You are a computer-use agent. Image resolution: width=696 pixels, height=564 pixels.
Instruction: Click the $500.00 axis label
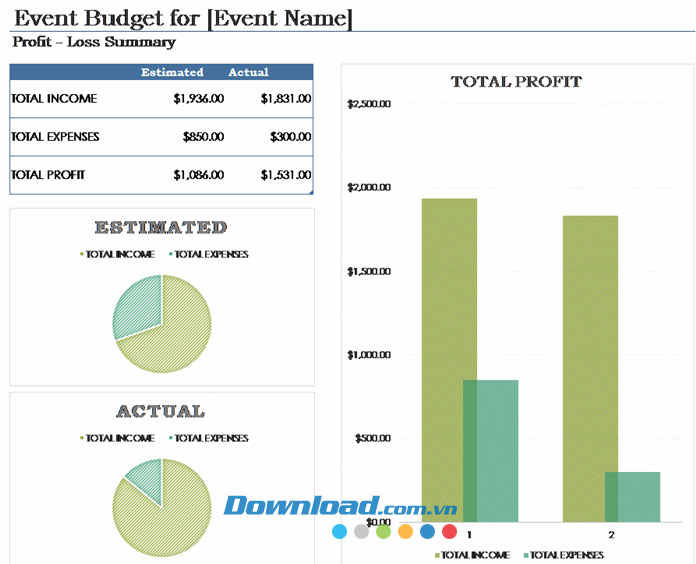pos(373,438)
